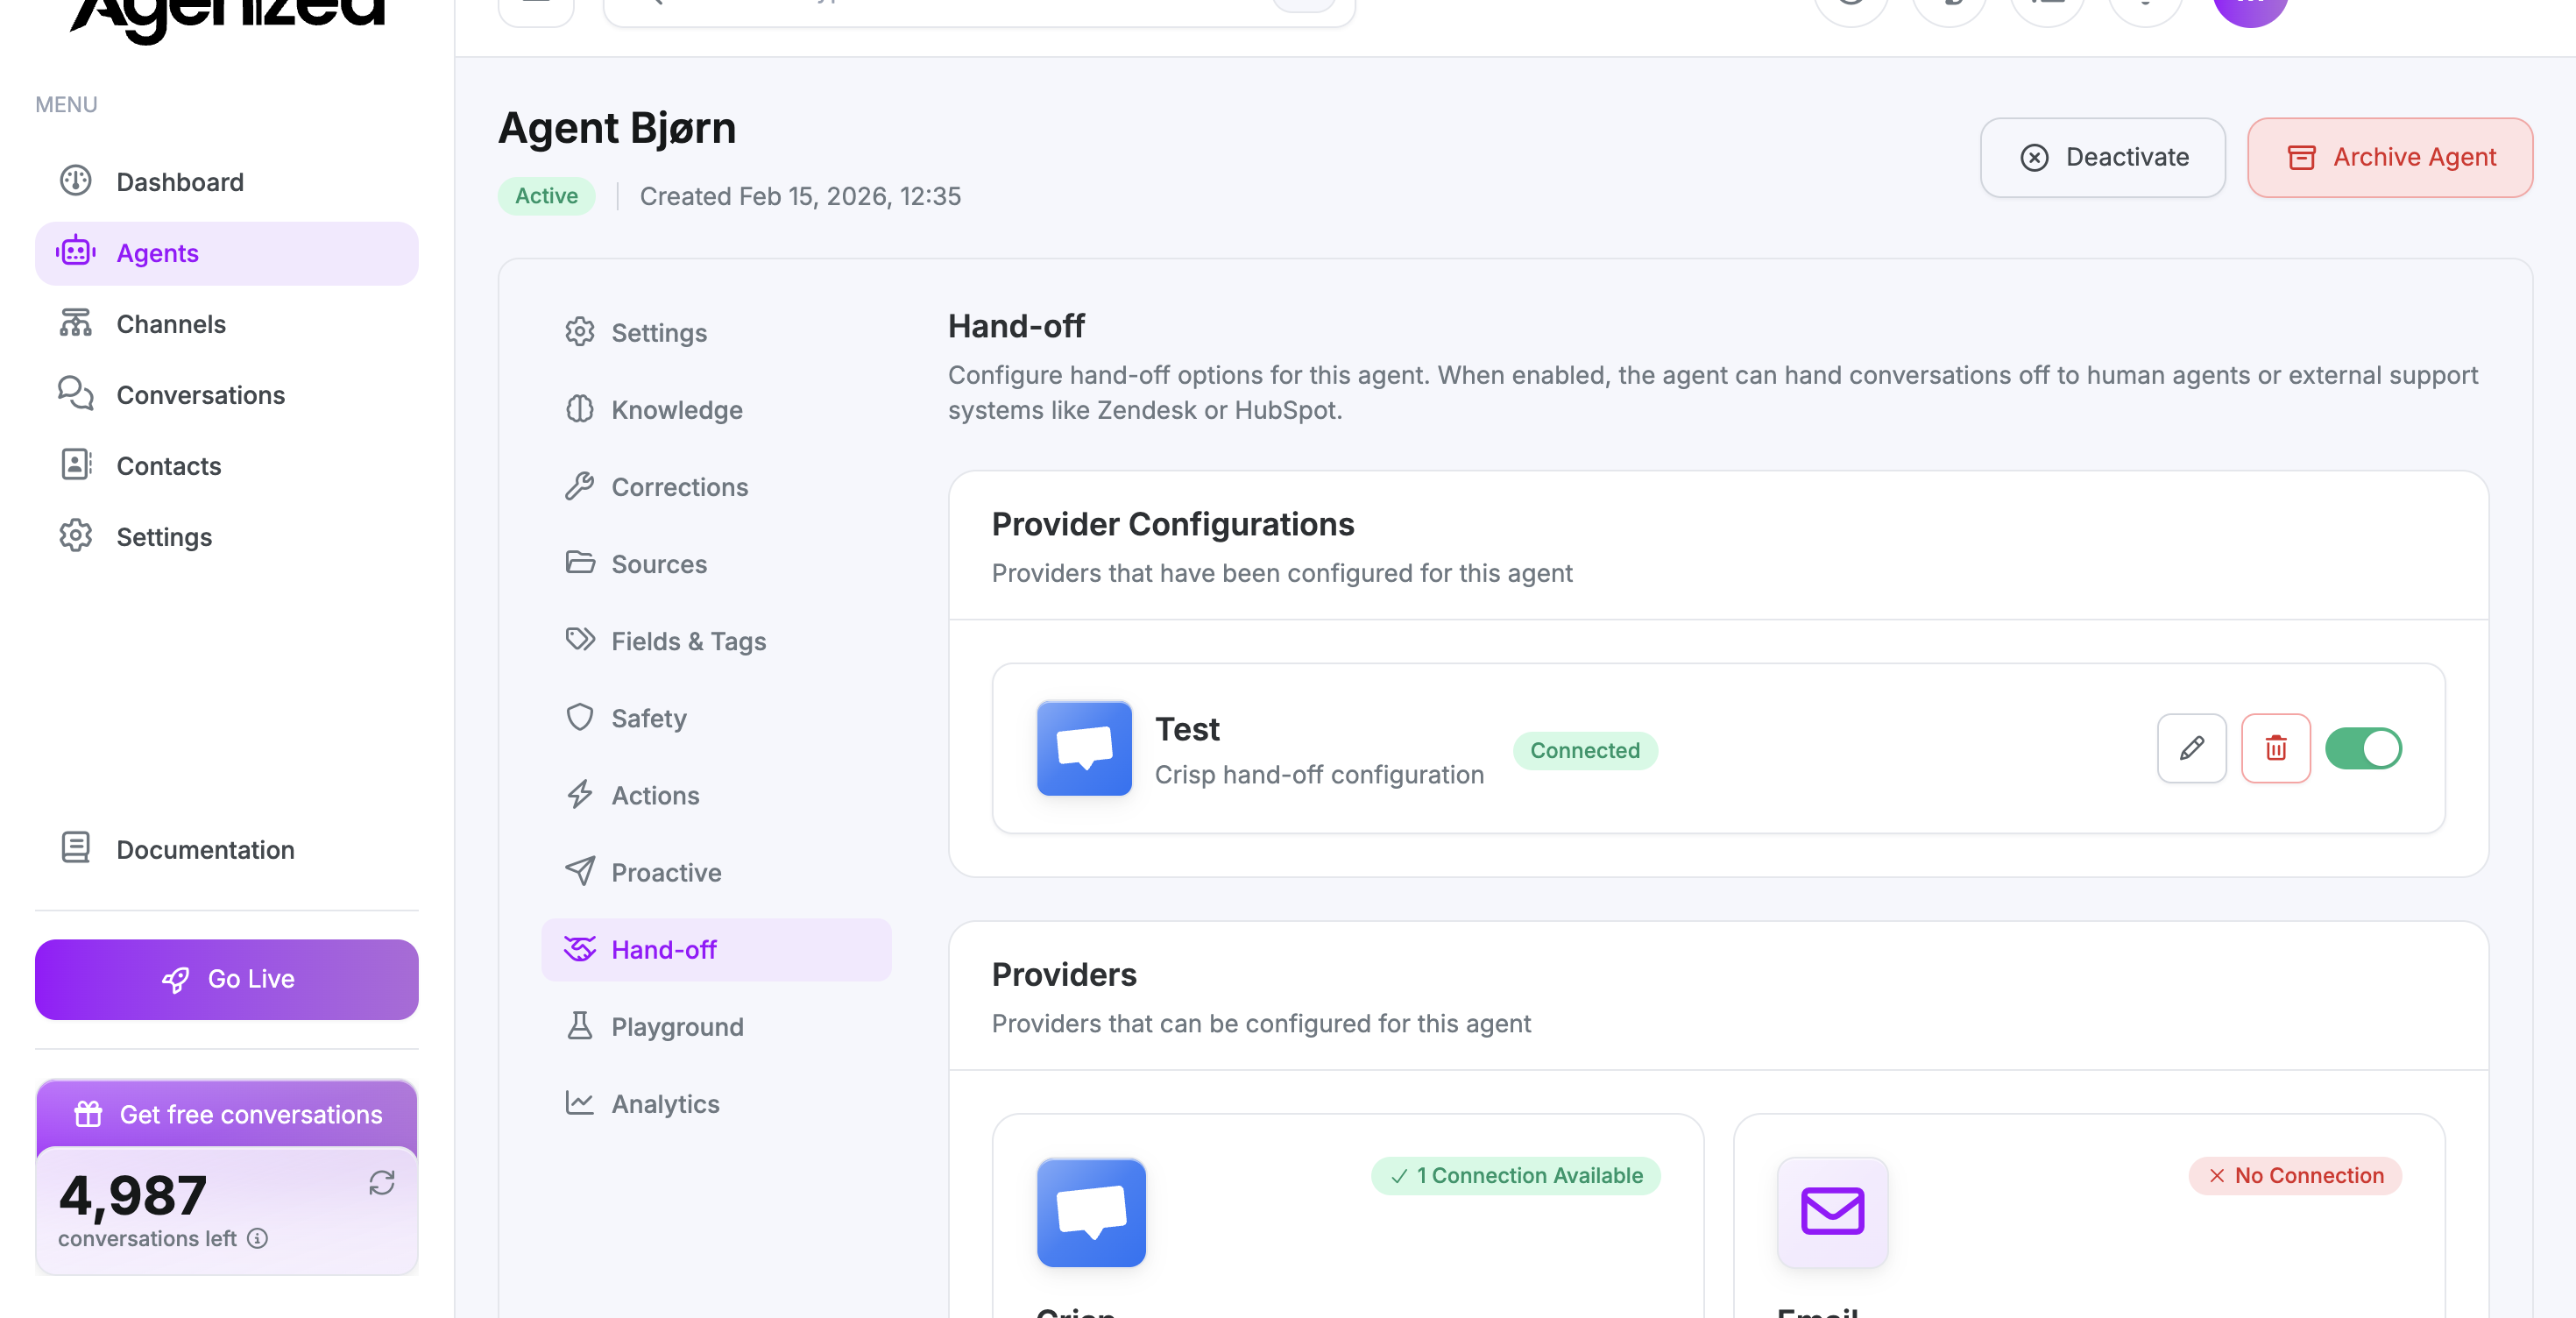Click the Go Live button

click(x=226, y=979)
